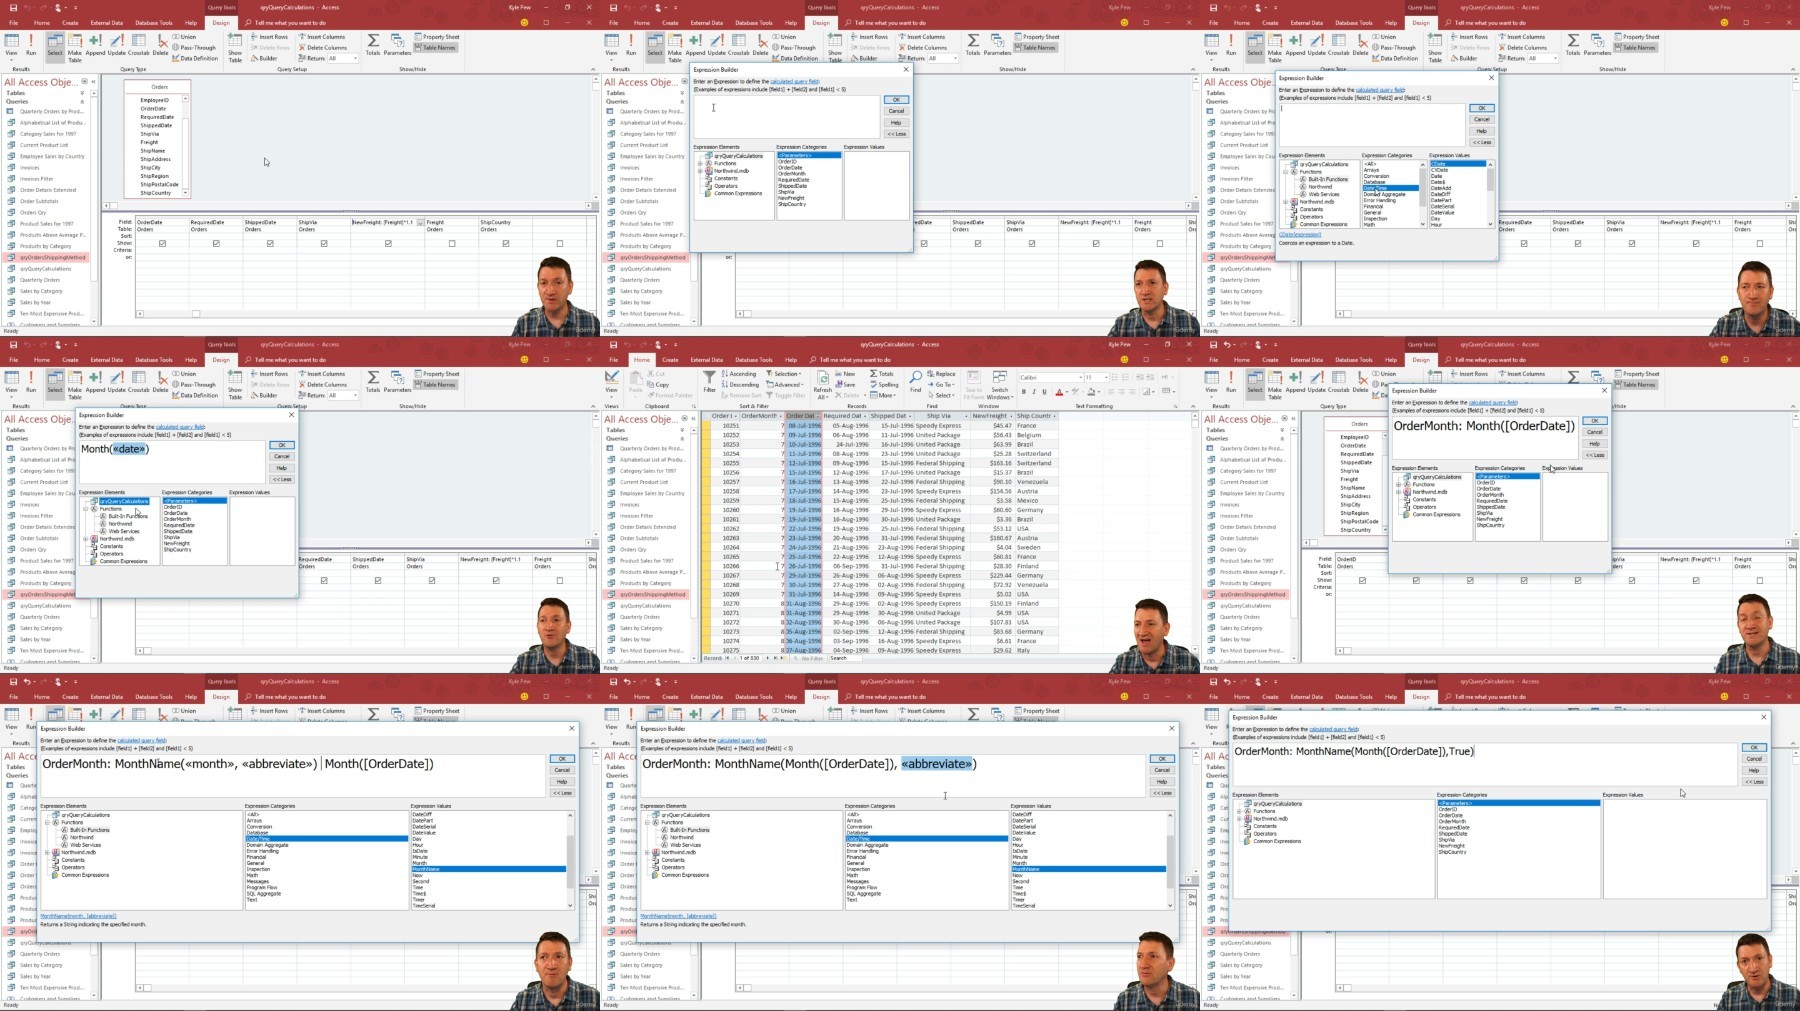This screenshot has width=1800, height=1011.
Task: Click Save in the Home ribbon's Records group
Action: [x=846, y=384]
